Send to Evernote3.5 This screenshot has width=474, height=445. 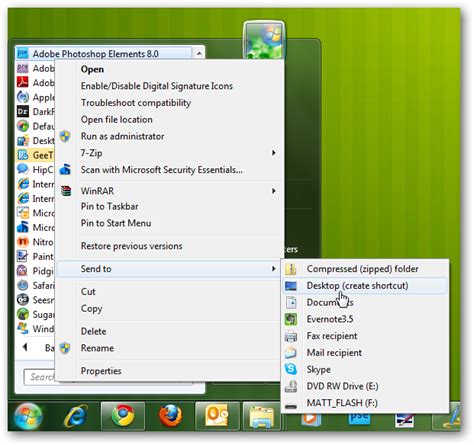click(x=330, y=319)
